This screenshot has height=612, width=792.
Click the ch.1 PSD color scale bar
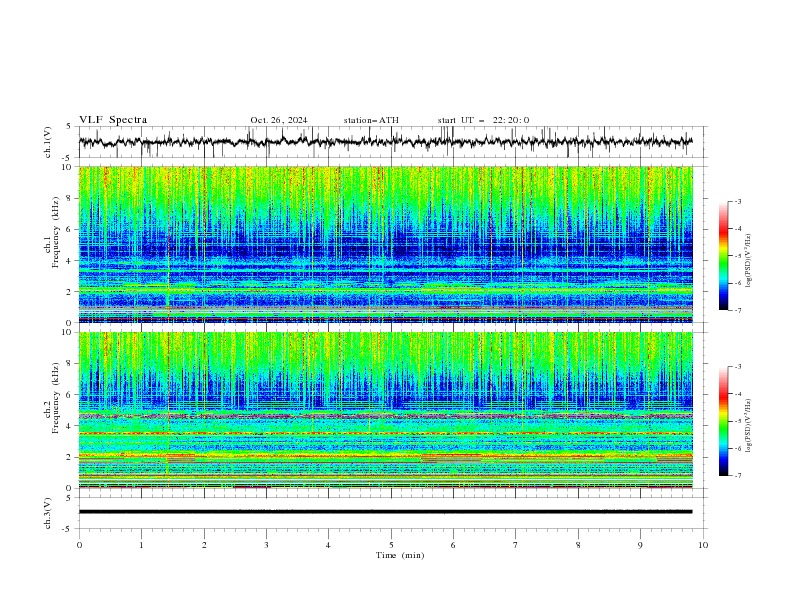point(723,256)
